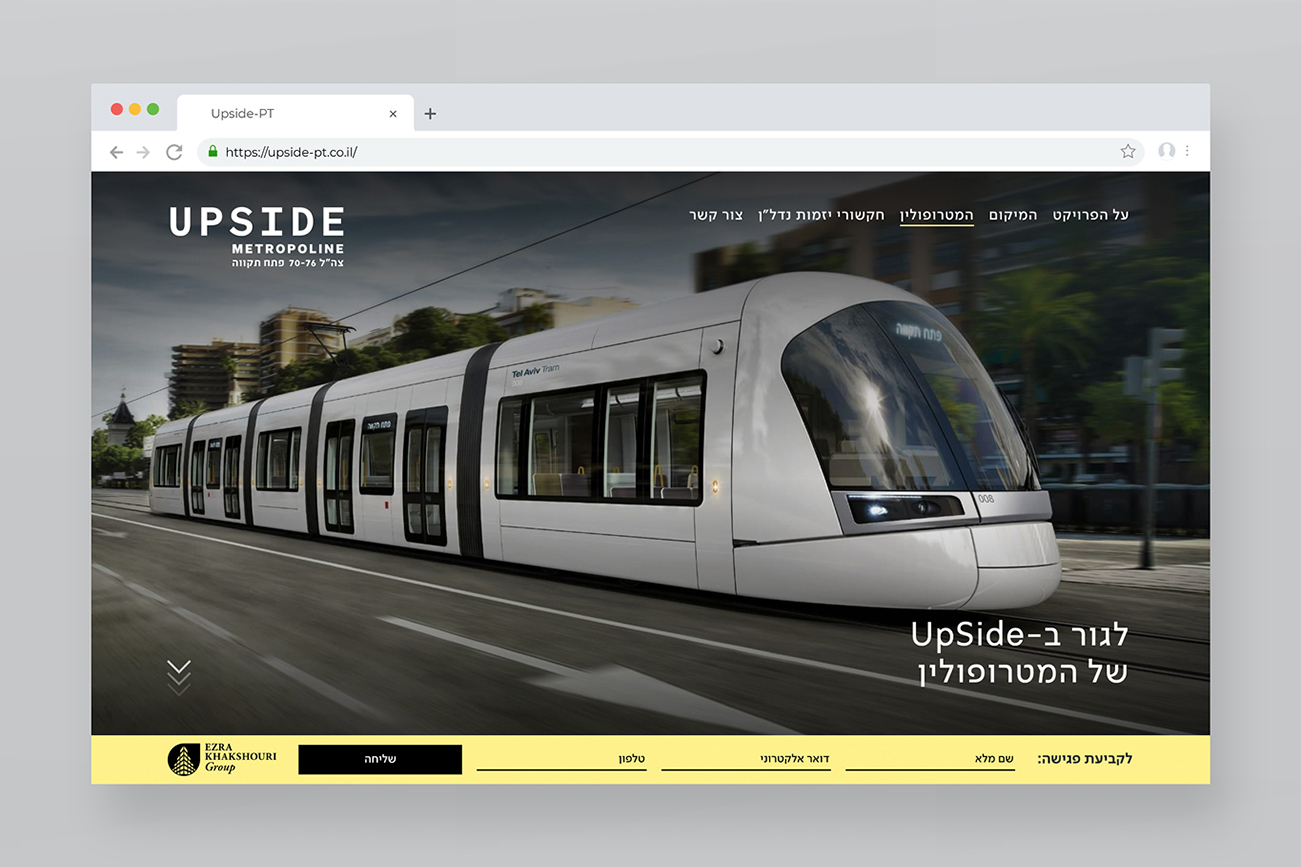This screenshot has height=867, width=1301.
Task: Click the yellow window minimize button
Action: (135, 109)
